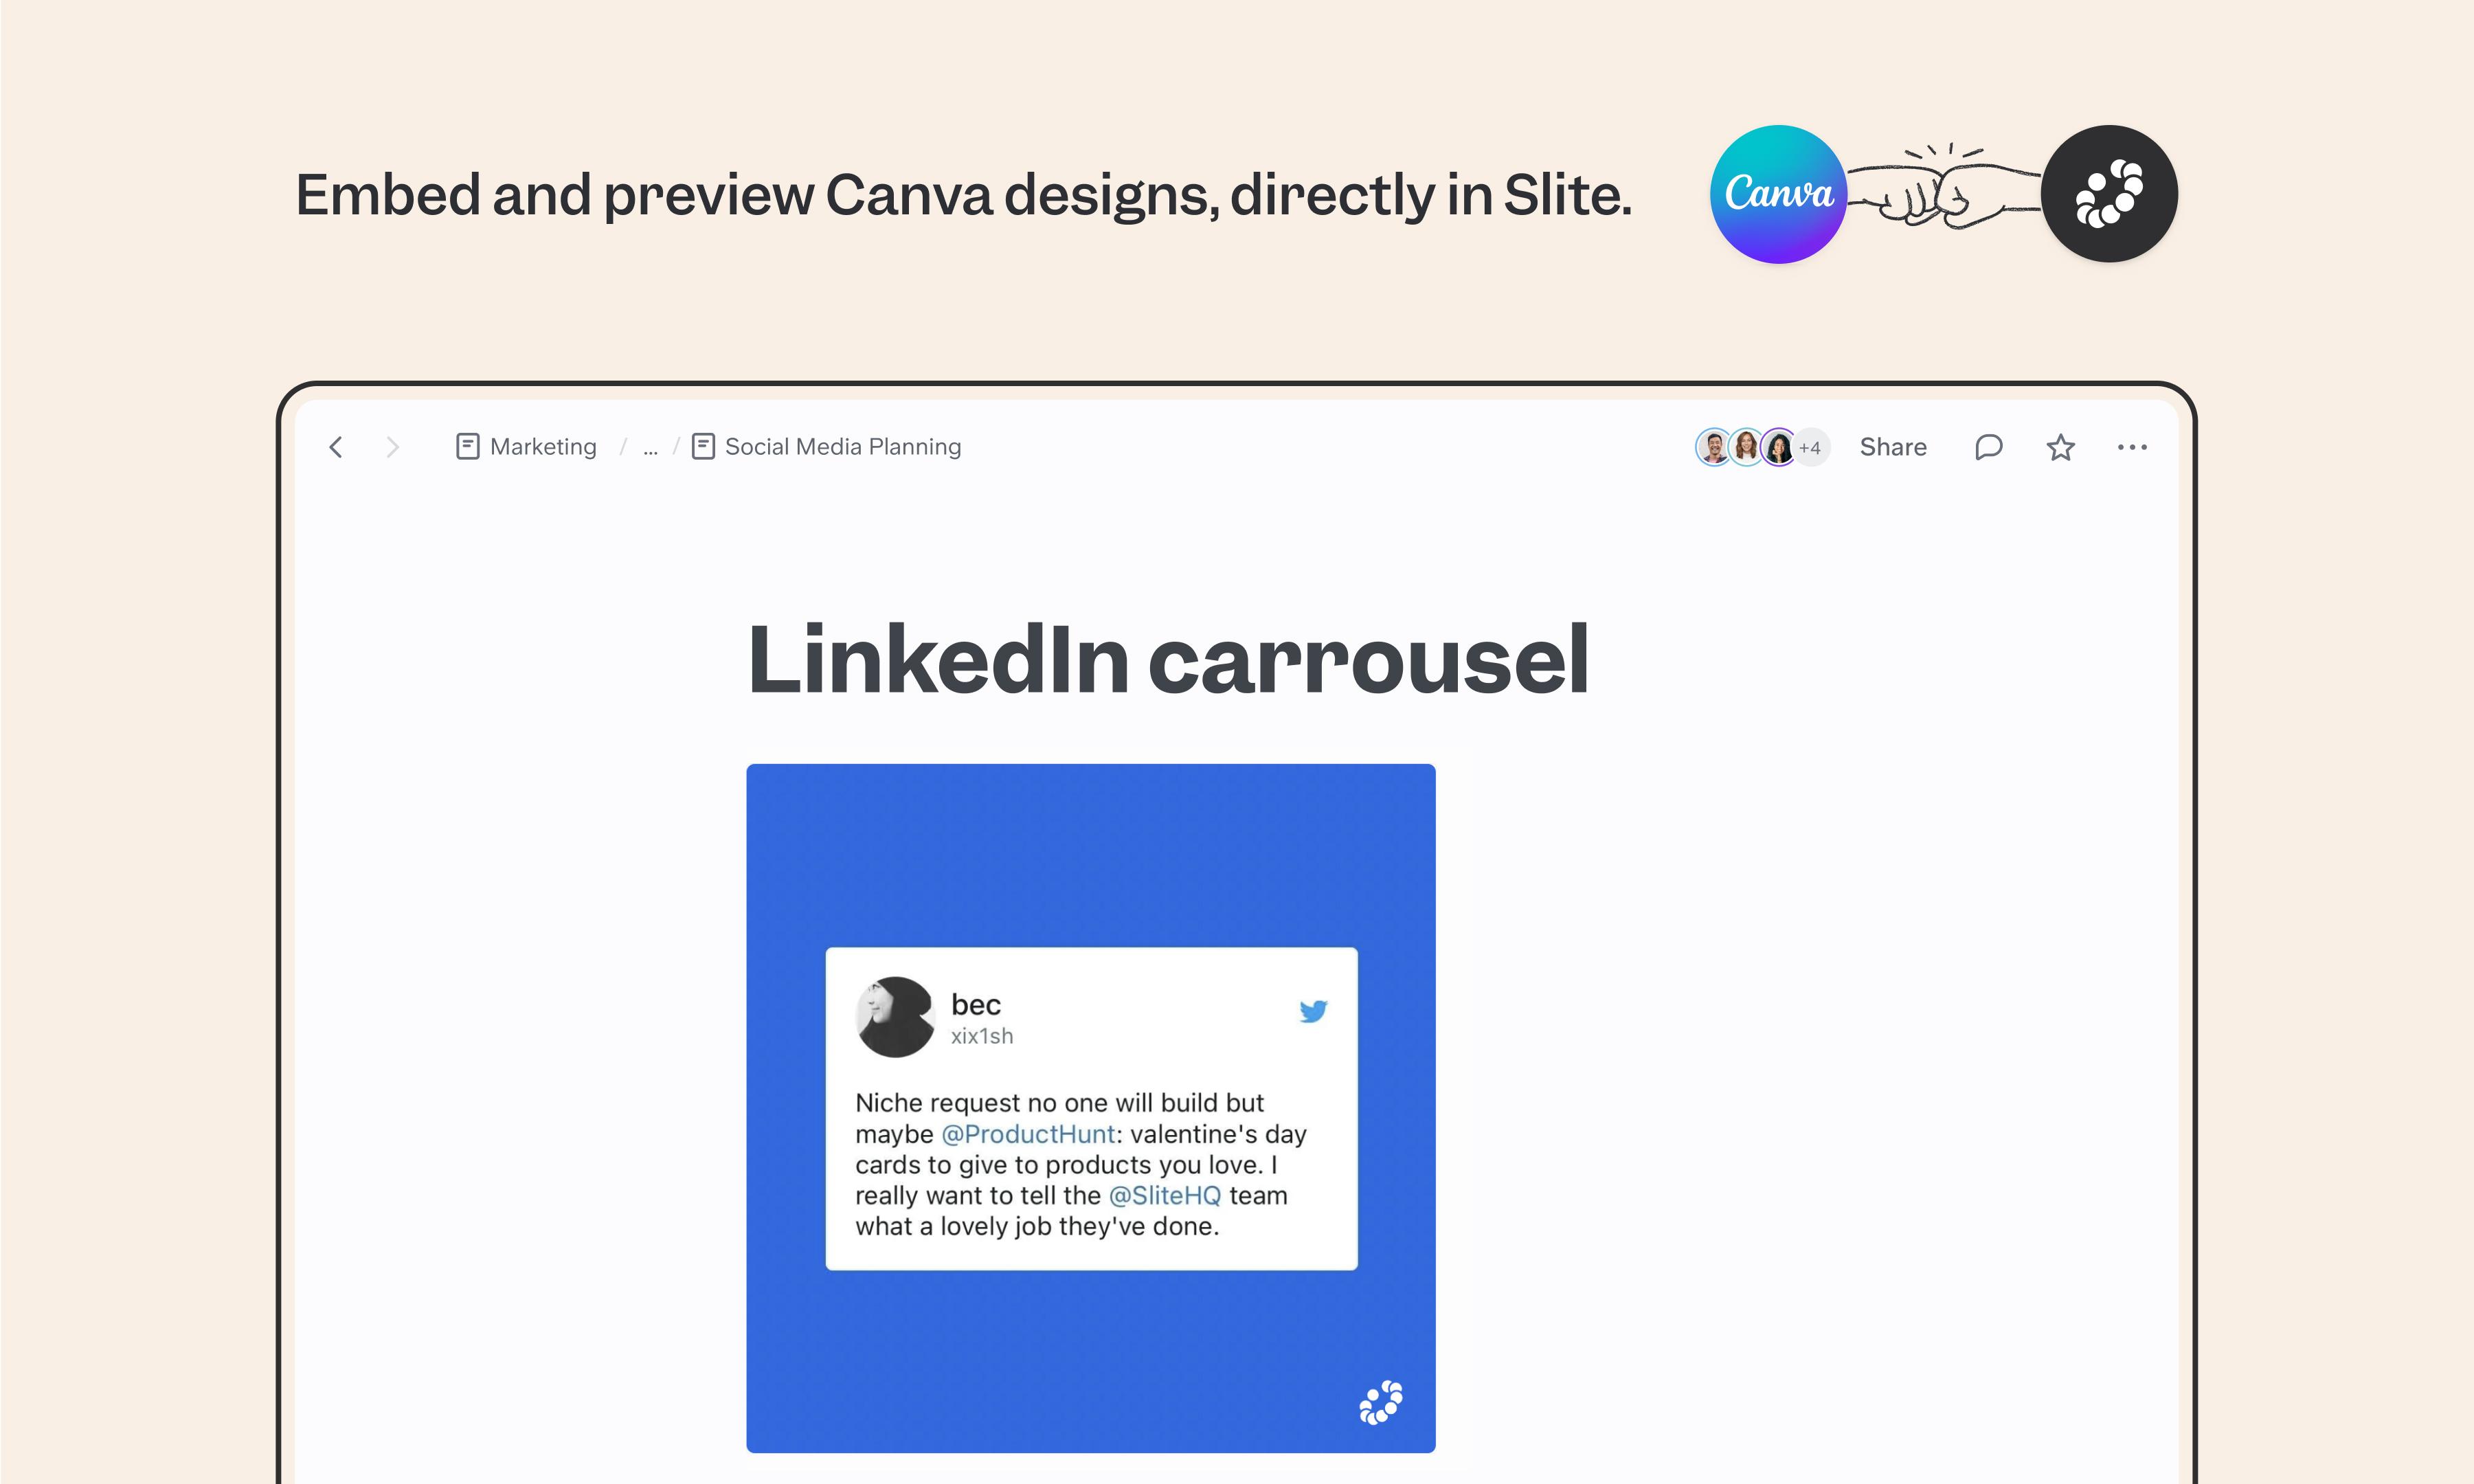Click the Marketing document icon
The width and height of the screenshot is (2474, 1484).
tap(467, 446)
